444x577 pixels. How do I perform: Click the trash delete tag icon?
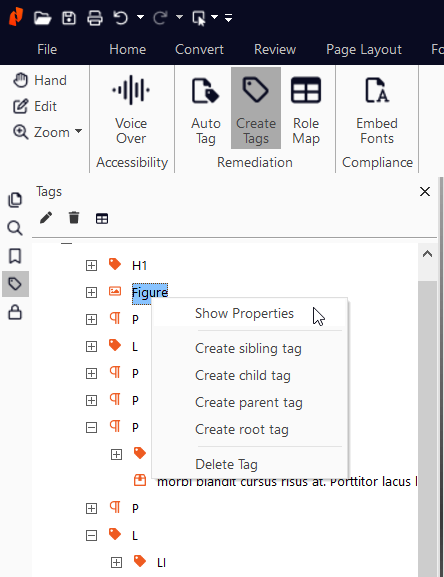pos(74,218)
